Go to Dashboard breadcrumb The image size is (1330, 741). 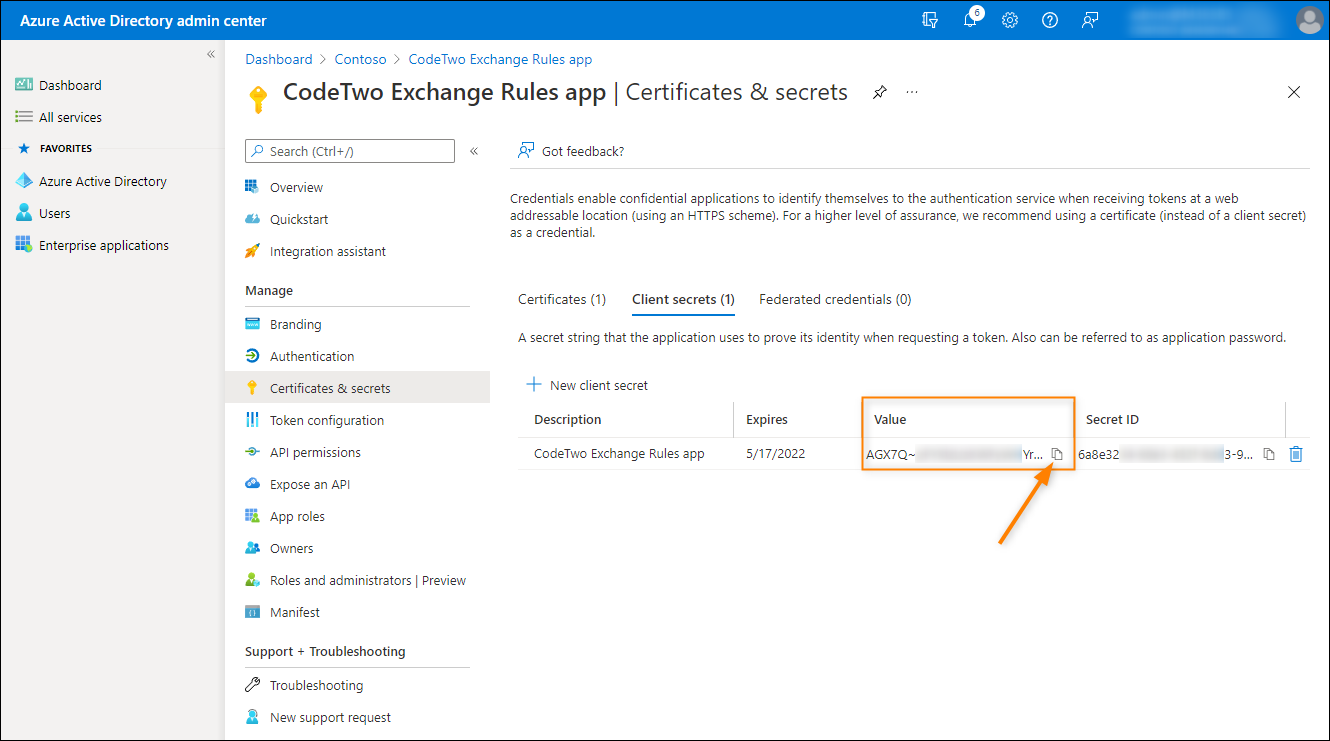[x=279, y=59]
